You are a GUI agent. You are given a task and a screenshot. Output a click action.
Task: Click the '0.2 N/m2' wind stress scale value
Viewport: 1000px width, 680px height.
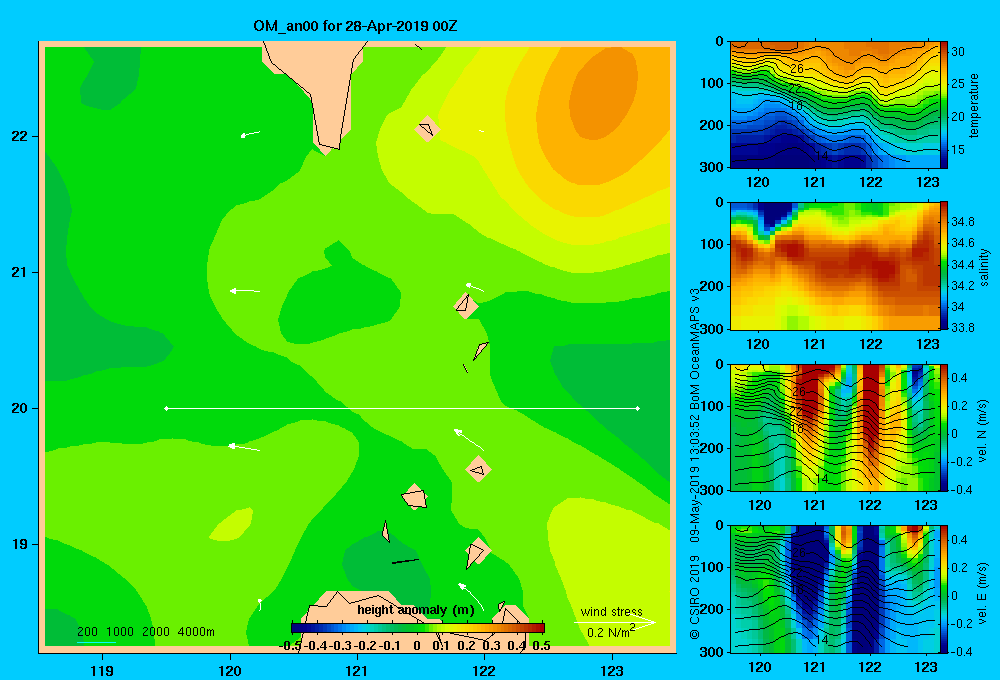click(610, 632)
